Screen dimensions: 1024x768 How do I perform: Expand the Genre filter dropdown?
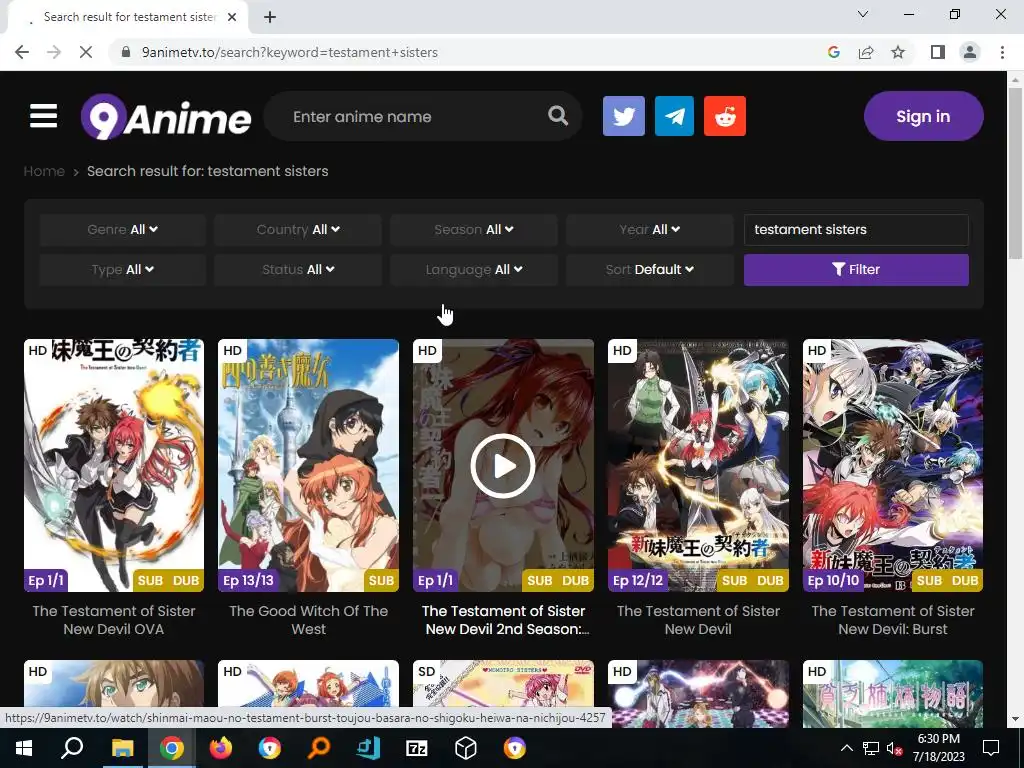(122, 229)
